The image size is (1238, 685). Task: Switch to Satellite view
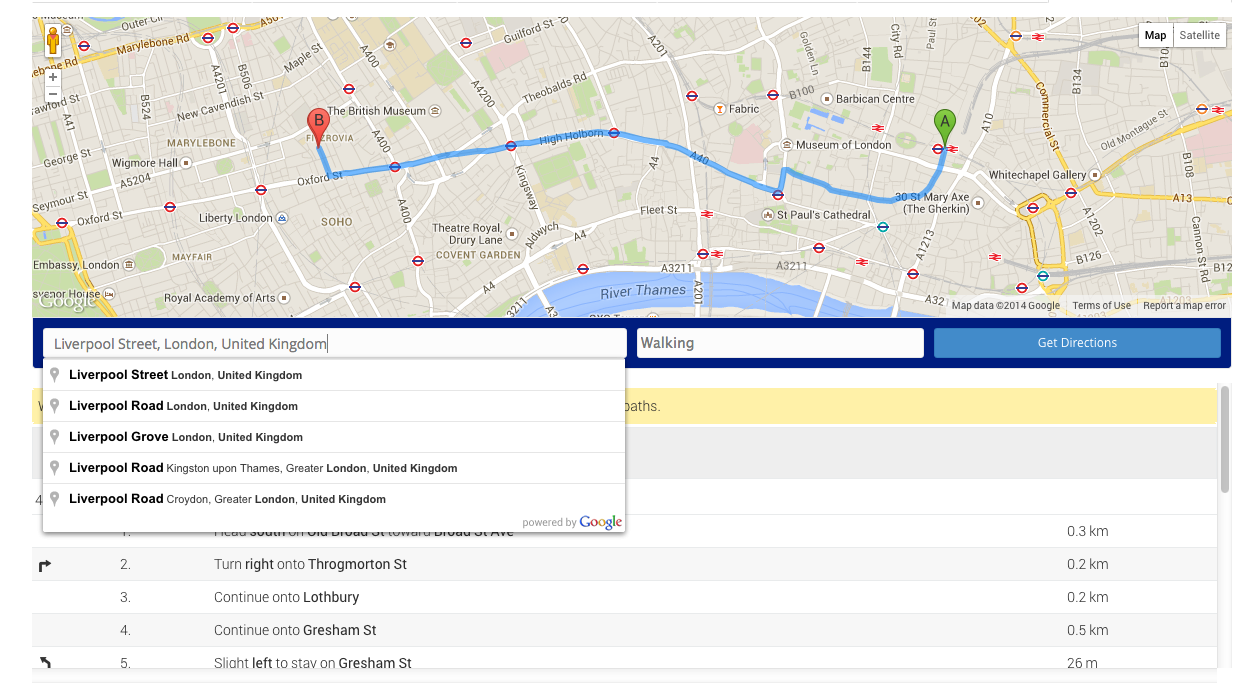[1199, 35]
